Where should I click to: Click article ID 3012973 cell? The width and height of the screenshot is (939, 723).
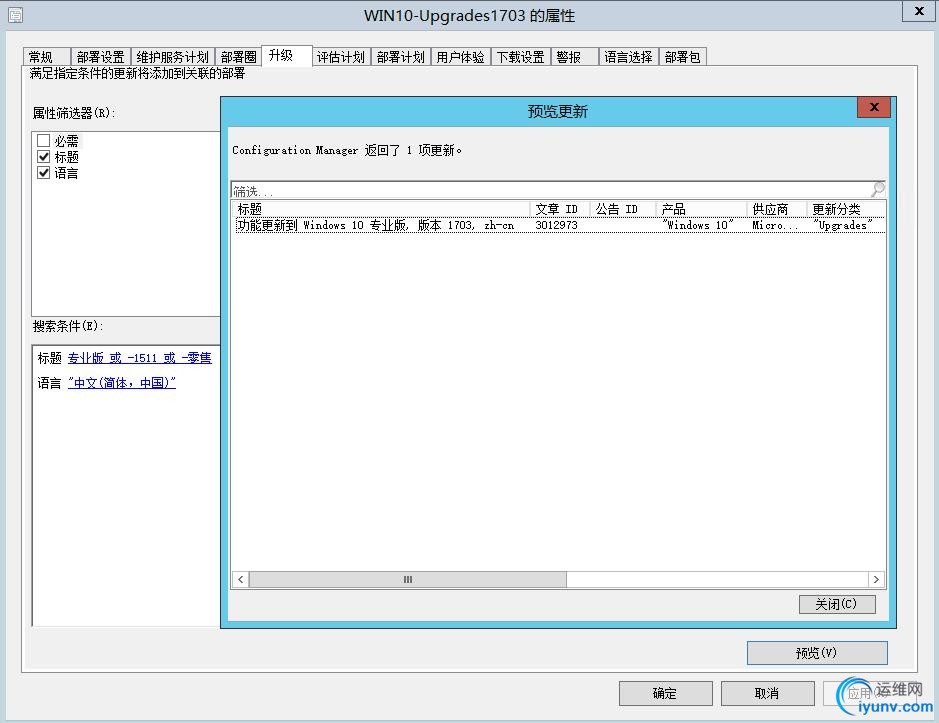[x=556, y=225]
